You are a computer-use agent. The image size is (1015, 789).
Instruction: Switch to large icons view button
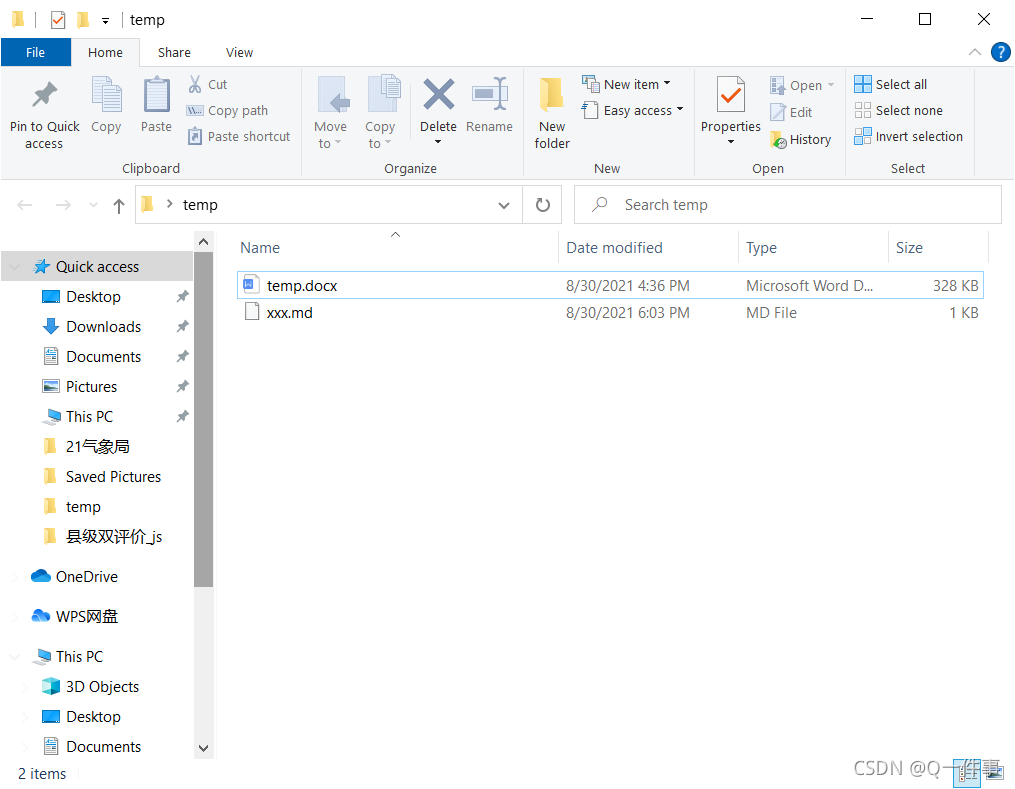click(x=994, y=772)
